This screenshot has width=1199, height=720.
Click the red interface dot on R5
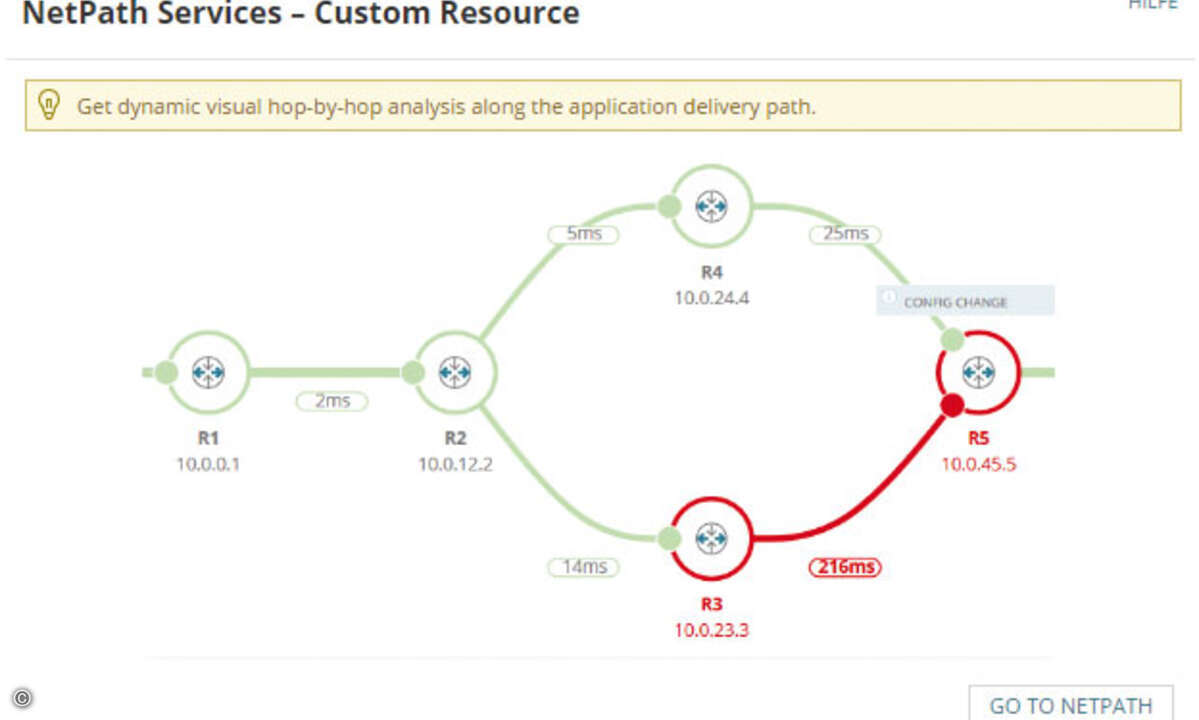click(x=952, y=405)
